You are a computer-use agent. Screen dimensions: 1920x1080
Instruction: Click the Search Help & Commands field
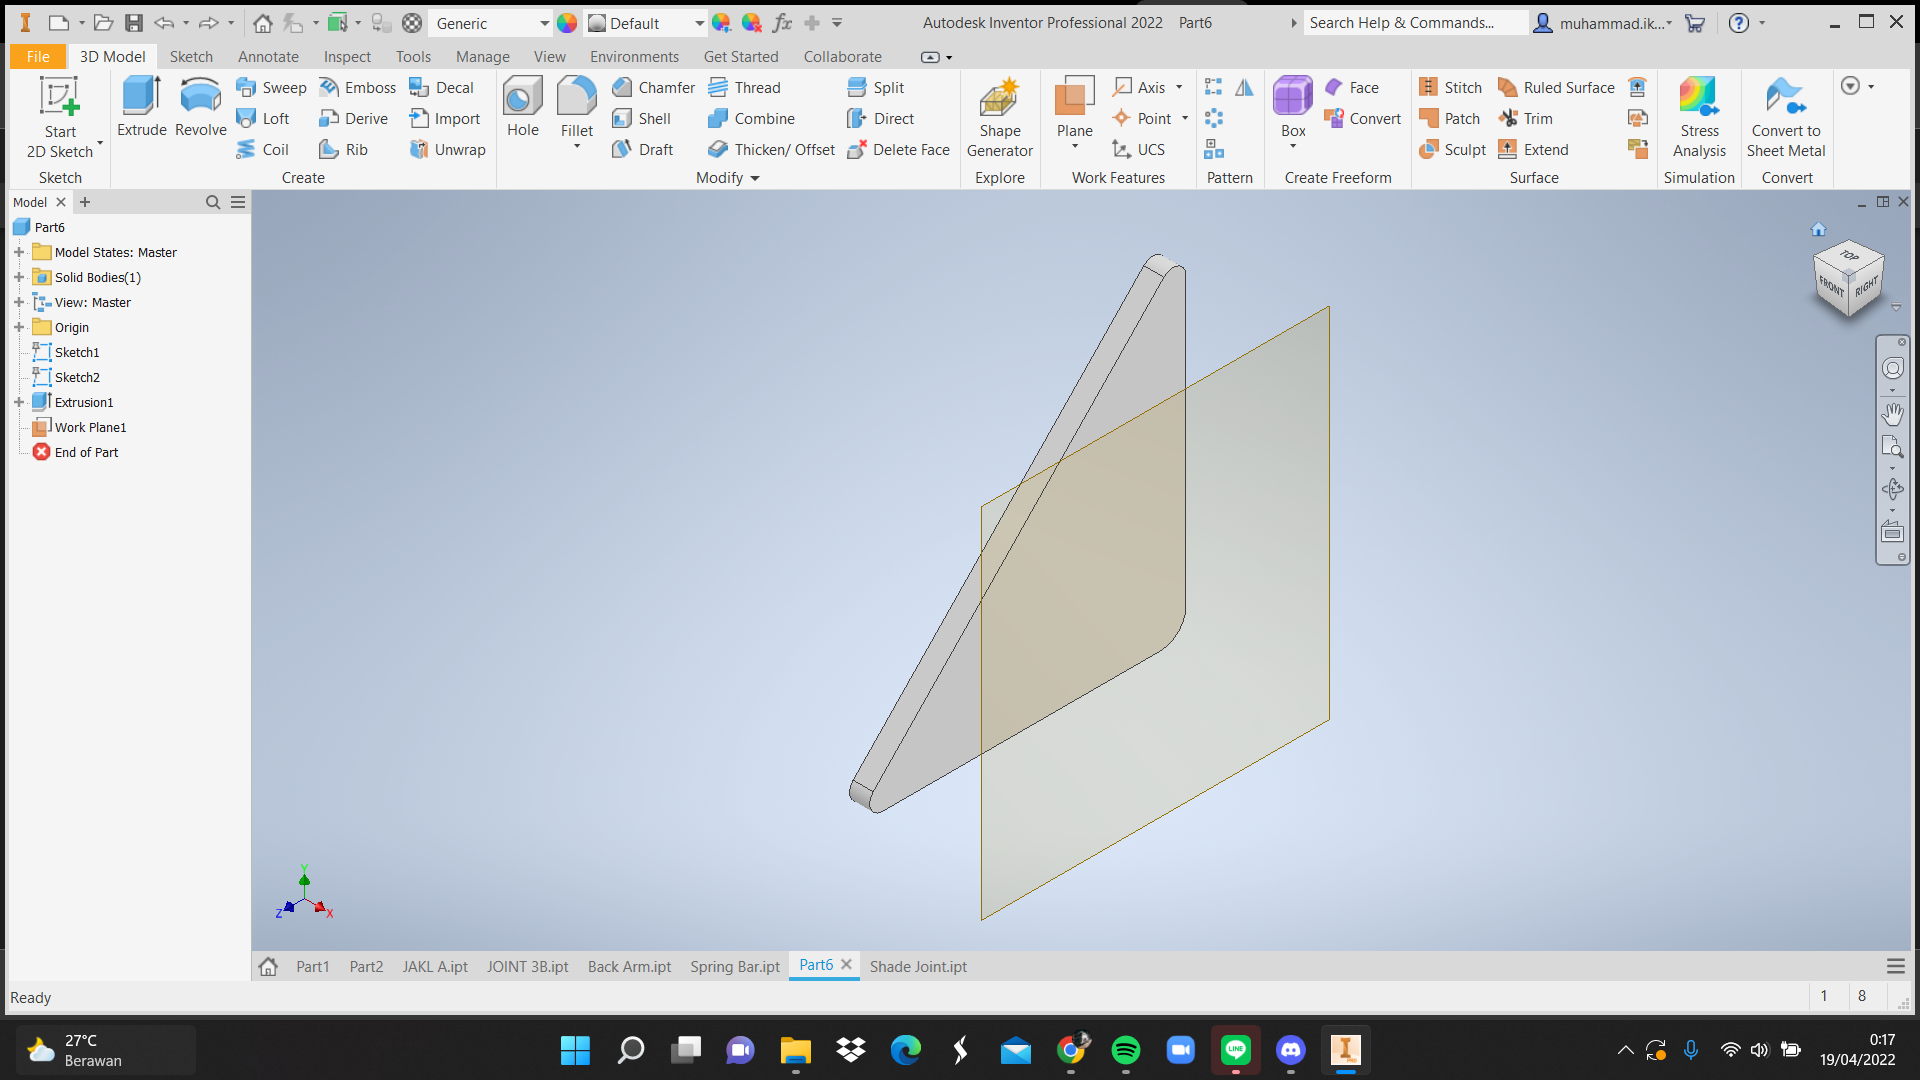(x=1414, y=23)
